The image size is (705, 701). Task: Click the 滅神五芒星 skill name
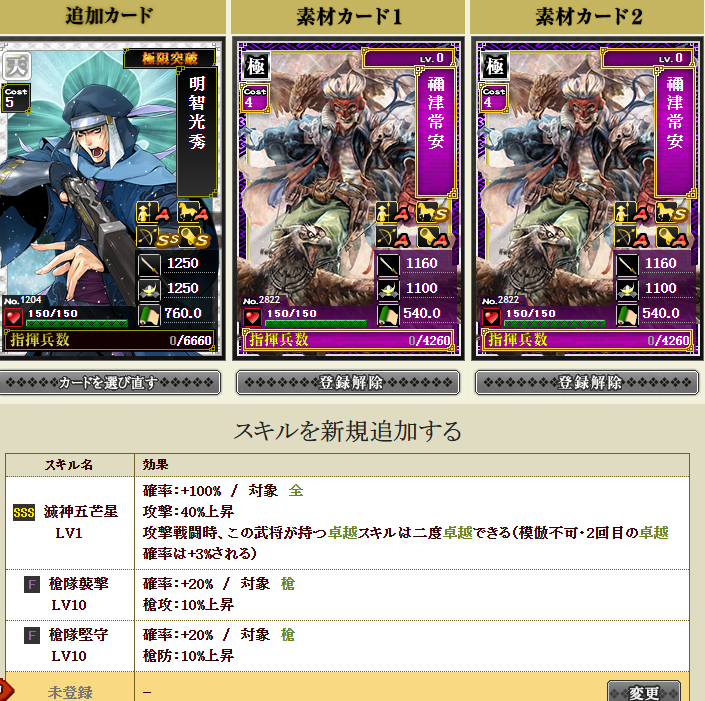[x=80, y=512]
